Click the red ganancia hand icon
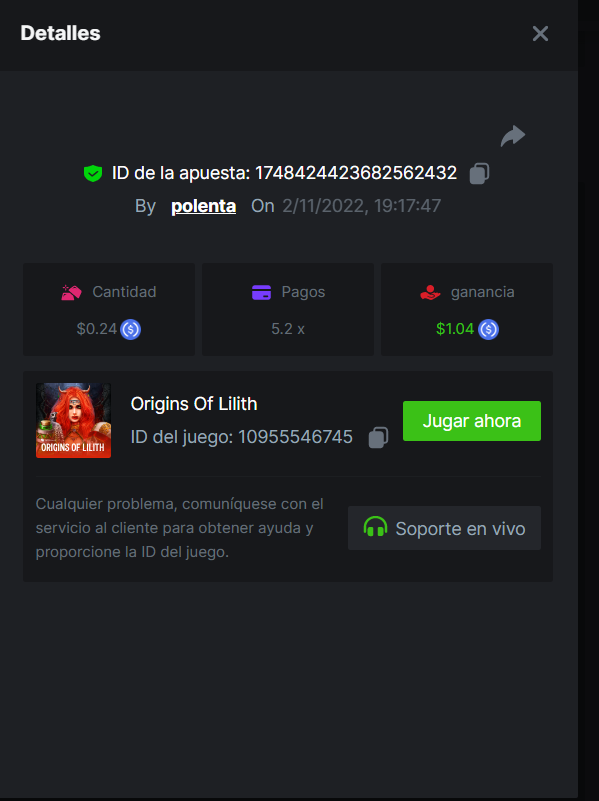The image size is (599, 801). (x=430, y=293)
